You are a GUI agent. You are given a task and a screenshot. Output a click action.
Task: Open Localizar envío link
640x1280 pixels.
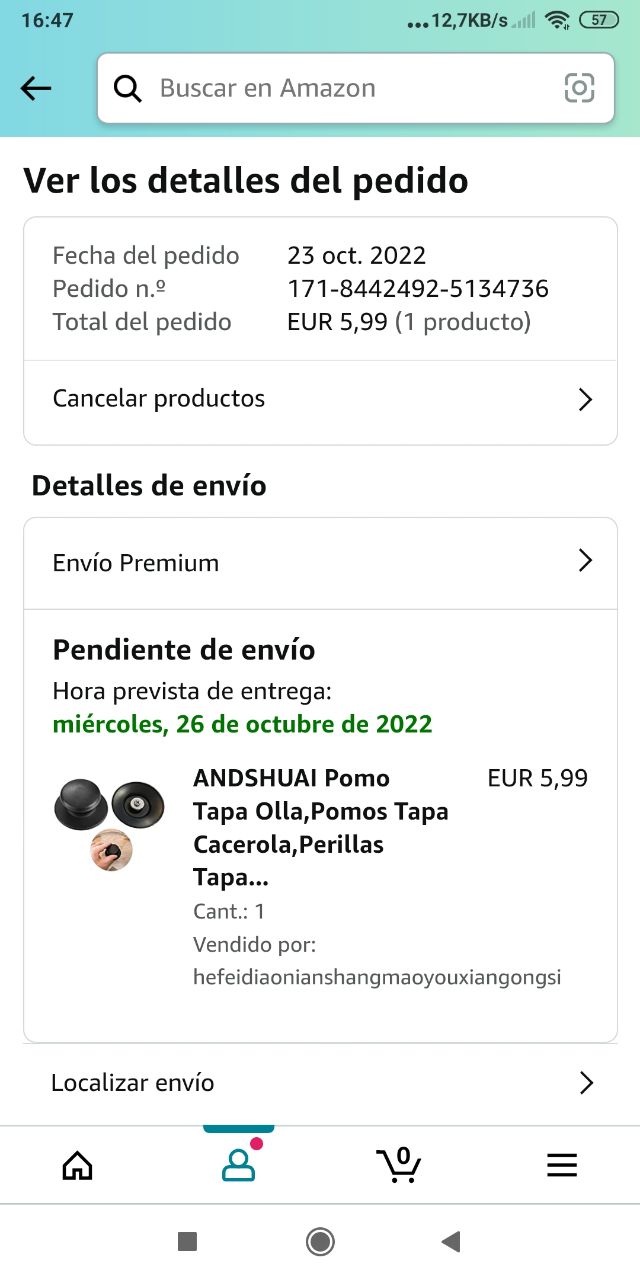pos(133,1083)
